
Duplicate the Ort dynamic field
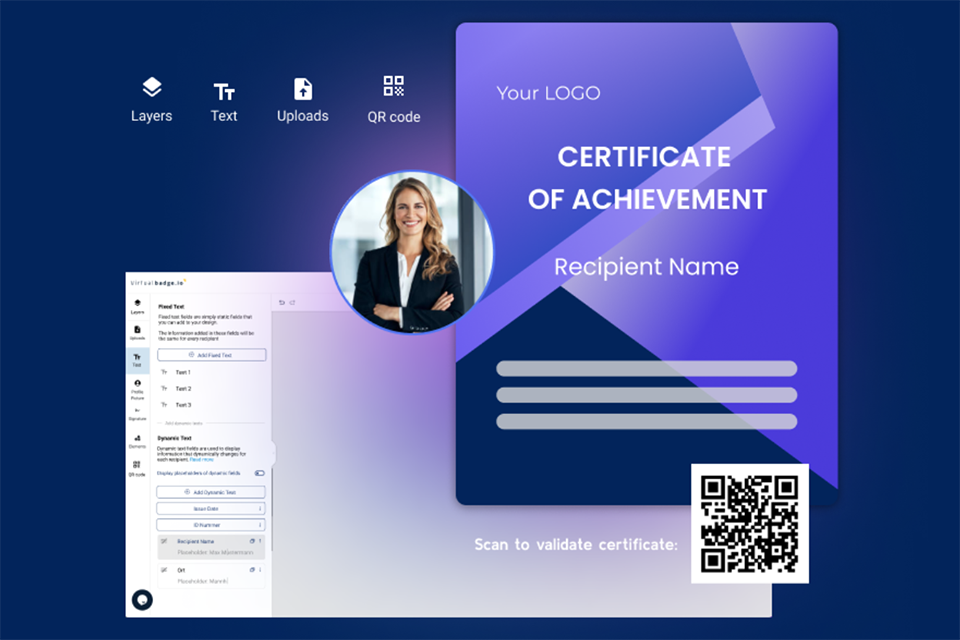point(252,570)
